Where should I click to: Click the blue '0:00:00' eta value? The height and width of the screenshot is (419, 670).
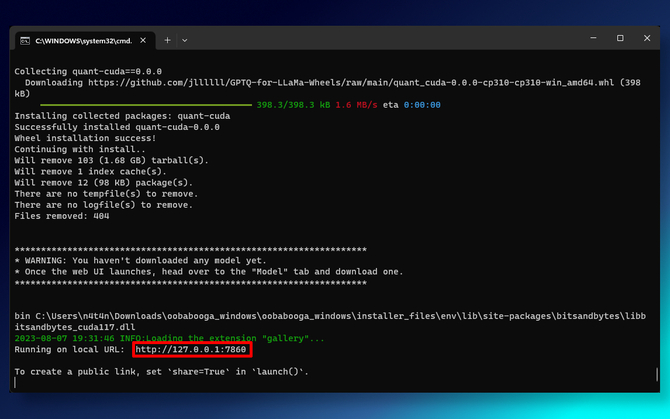[x=422, y=105]
